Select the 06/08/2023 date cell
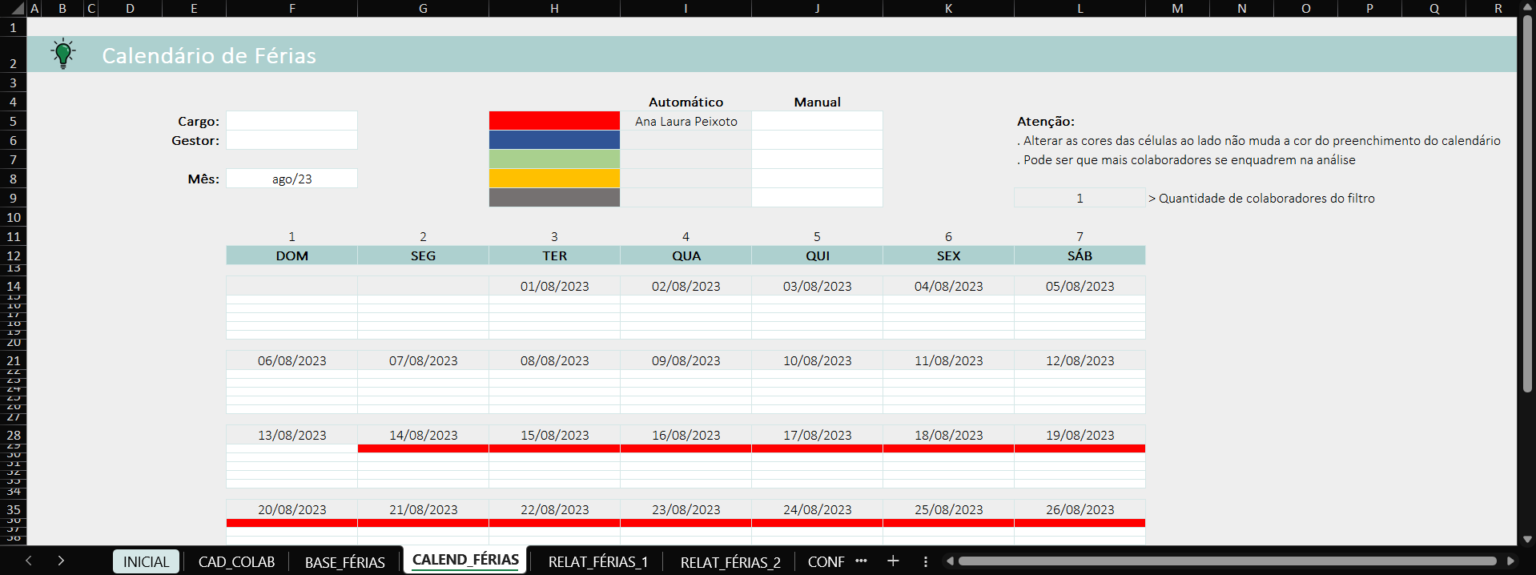The width and height of the screenshot is (1536, 575). coord(291,360)
